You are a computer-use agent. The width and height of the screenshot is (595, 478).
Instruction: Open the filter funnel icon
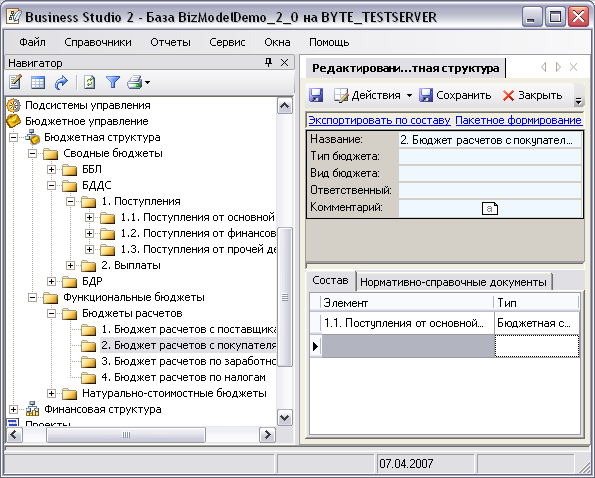click(x=113, y=82)
